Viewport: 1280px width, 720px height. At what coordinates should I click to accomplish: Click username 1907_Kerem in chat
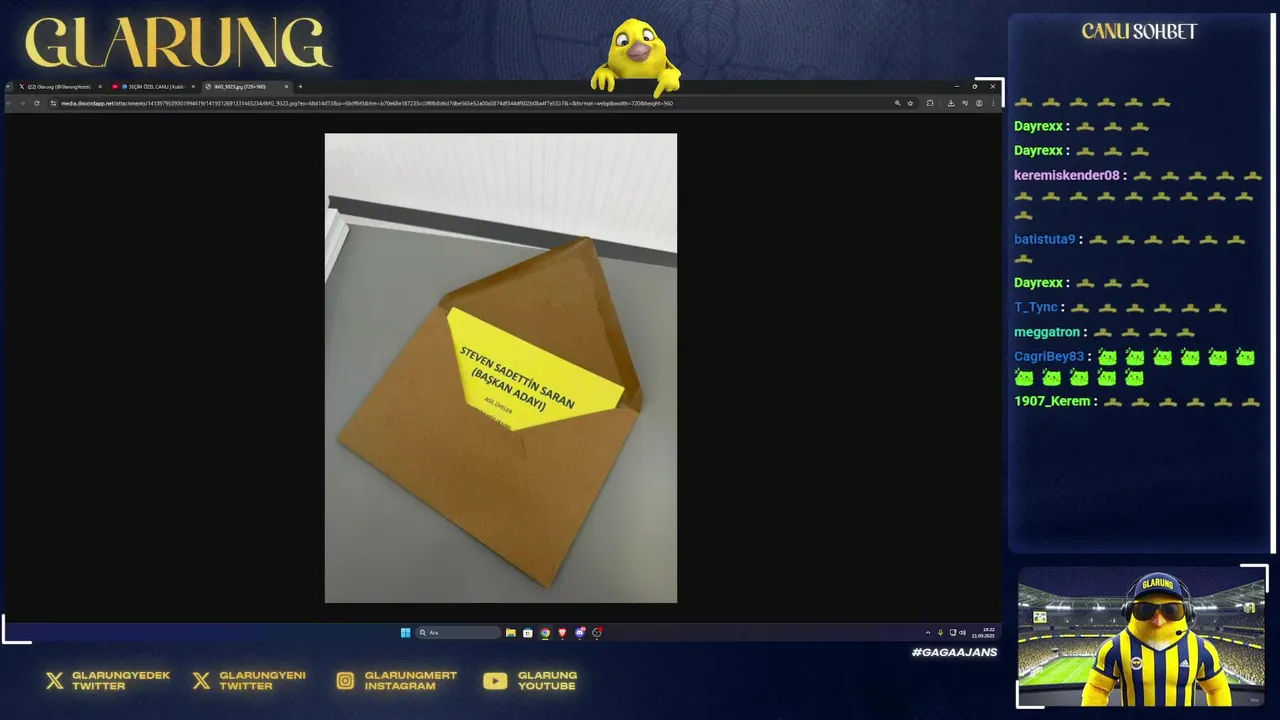[x=1052, y=401]
